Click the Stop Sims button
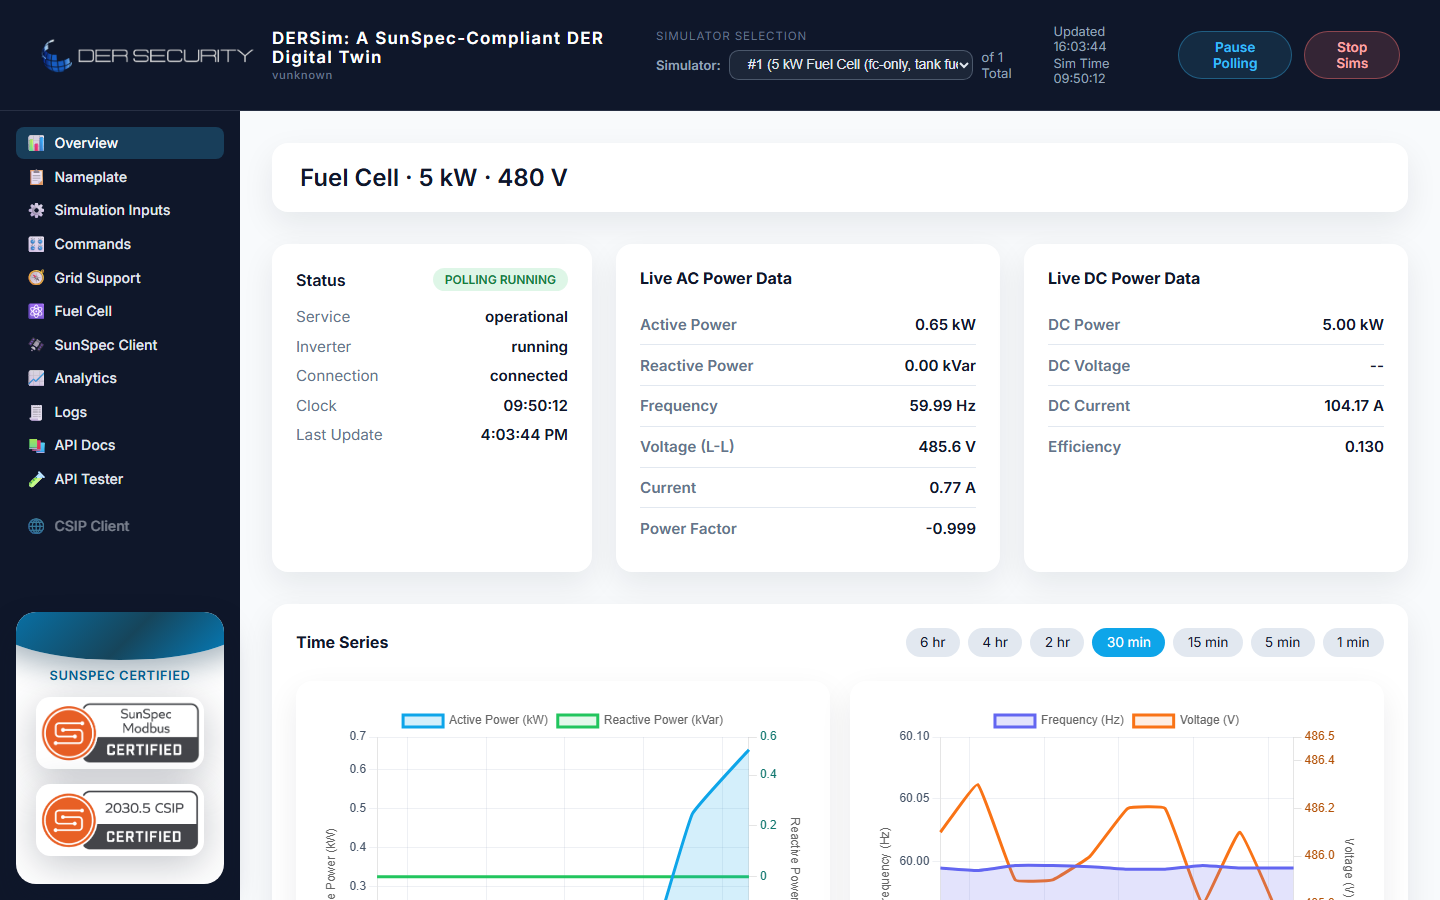The height and width of the screenshot is (900, 1440). 1352,55
